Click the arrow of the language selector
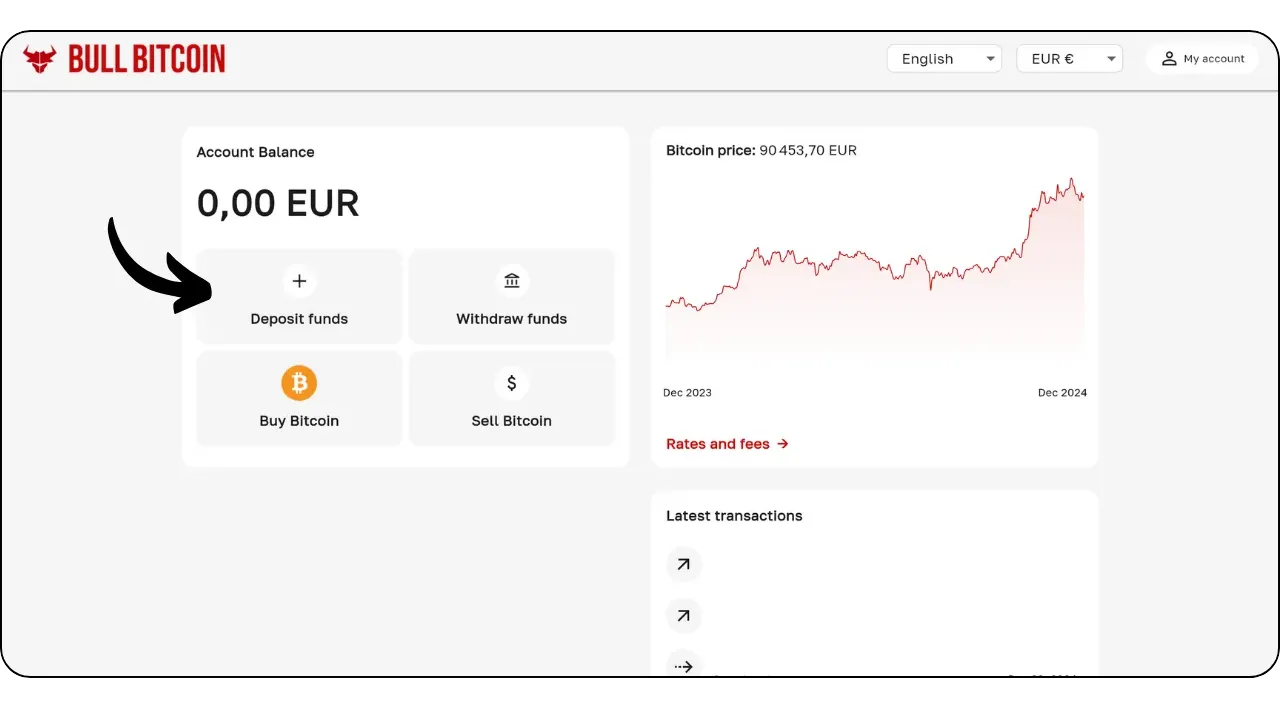This screenshot has height=708, width=1280. tap(990, 59)
